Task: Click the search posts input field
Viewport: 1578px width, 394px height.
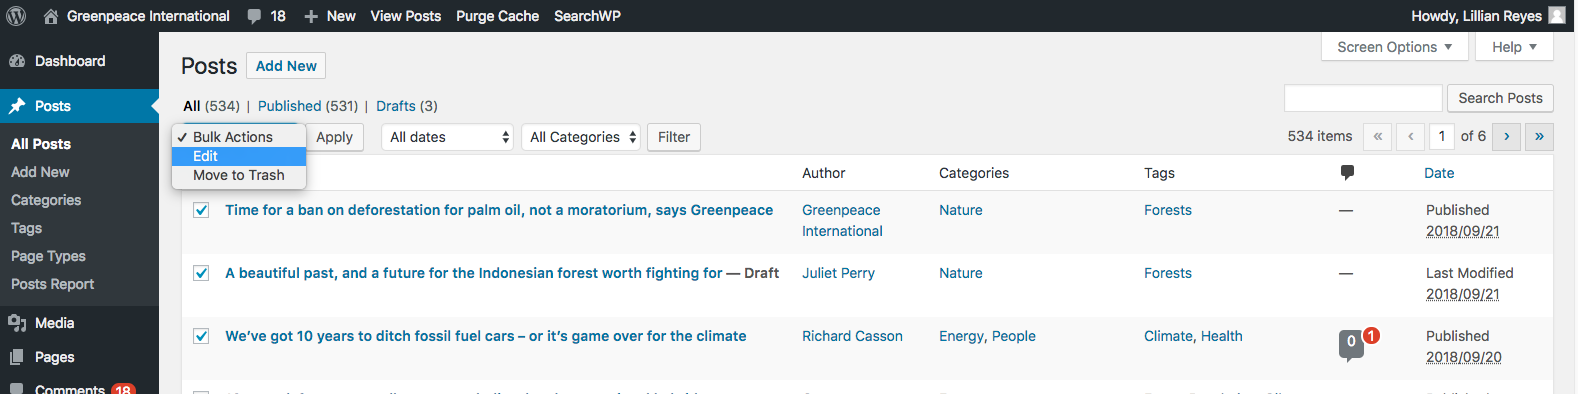Action: [x=1363, y=98]
